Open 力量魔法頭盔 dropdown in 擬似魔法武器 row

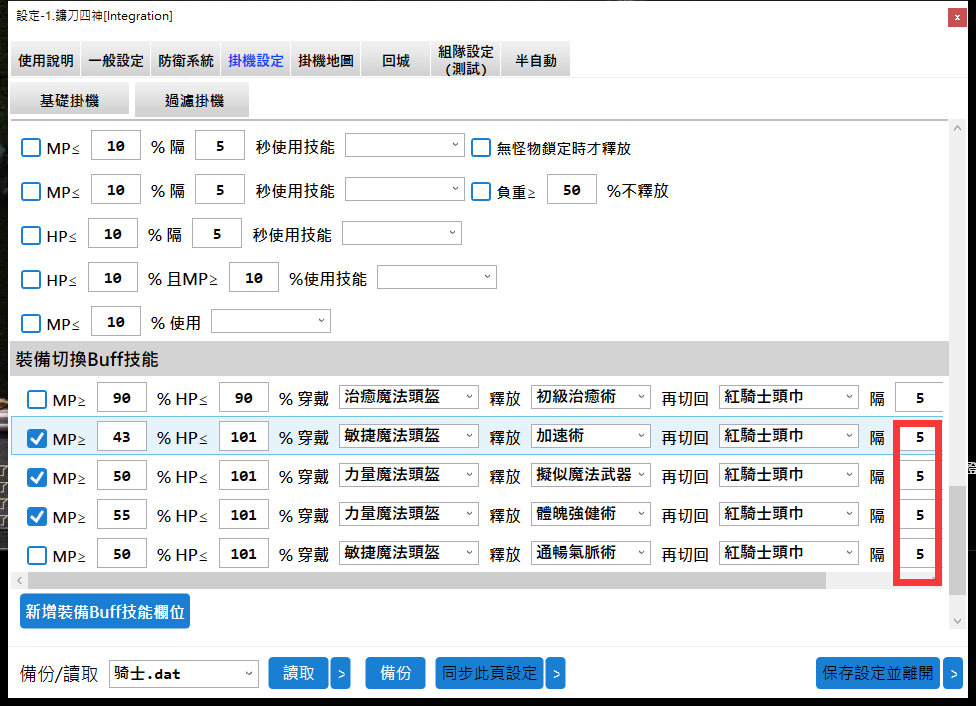click(x=408, y=475)
